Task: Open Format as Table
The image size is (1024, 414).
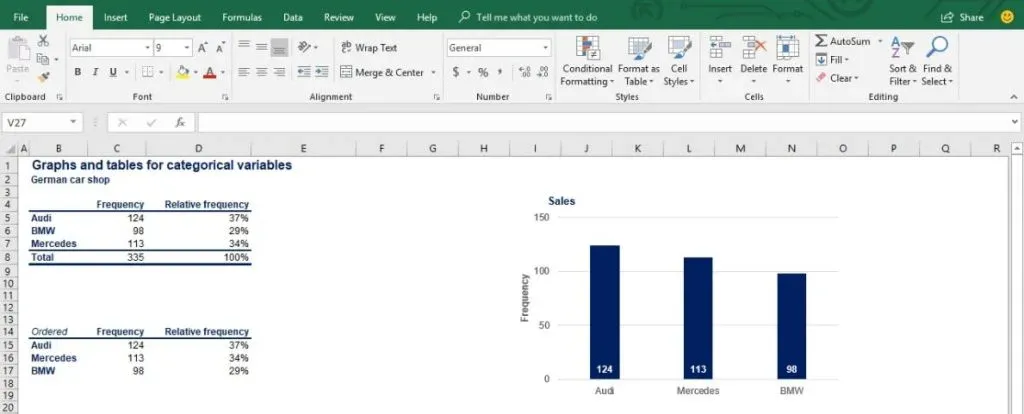Action: [638, 48]
